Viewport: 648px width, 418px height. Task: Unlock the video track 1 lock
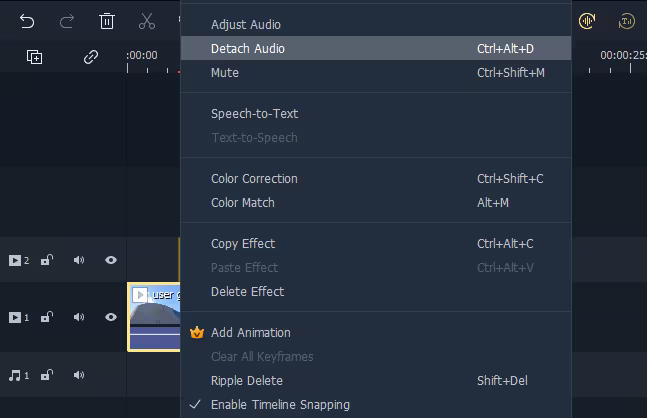47,317
